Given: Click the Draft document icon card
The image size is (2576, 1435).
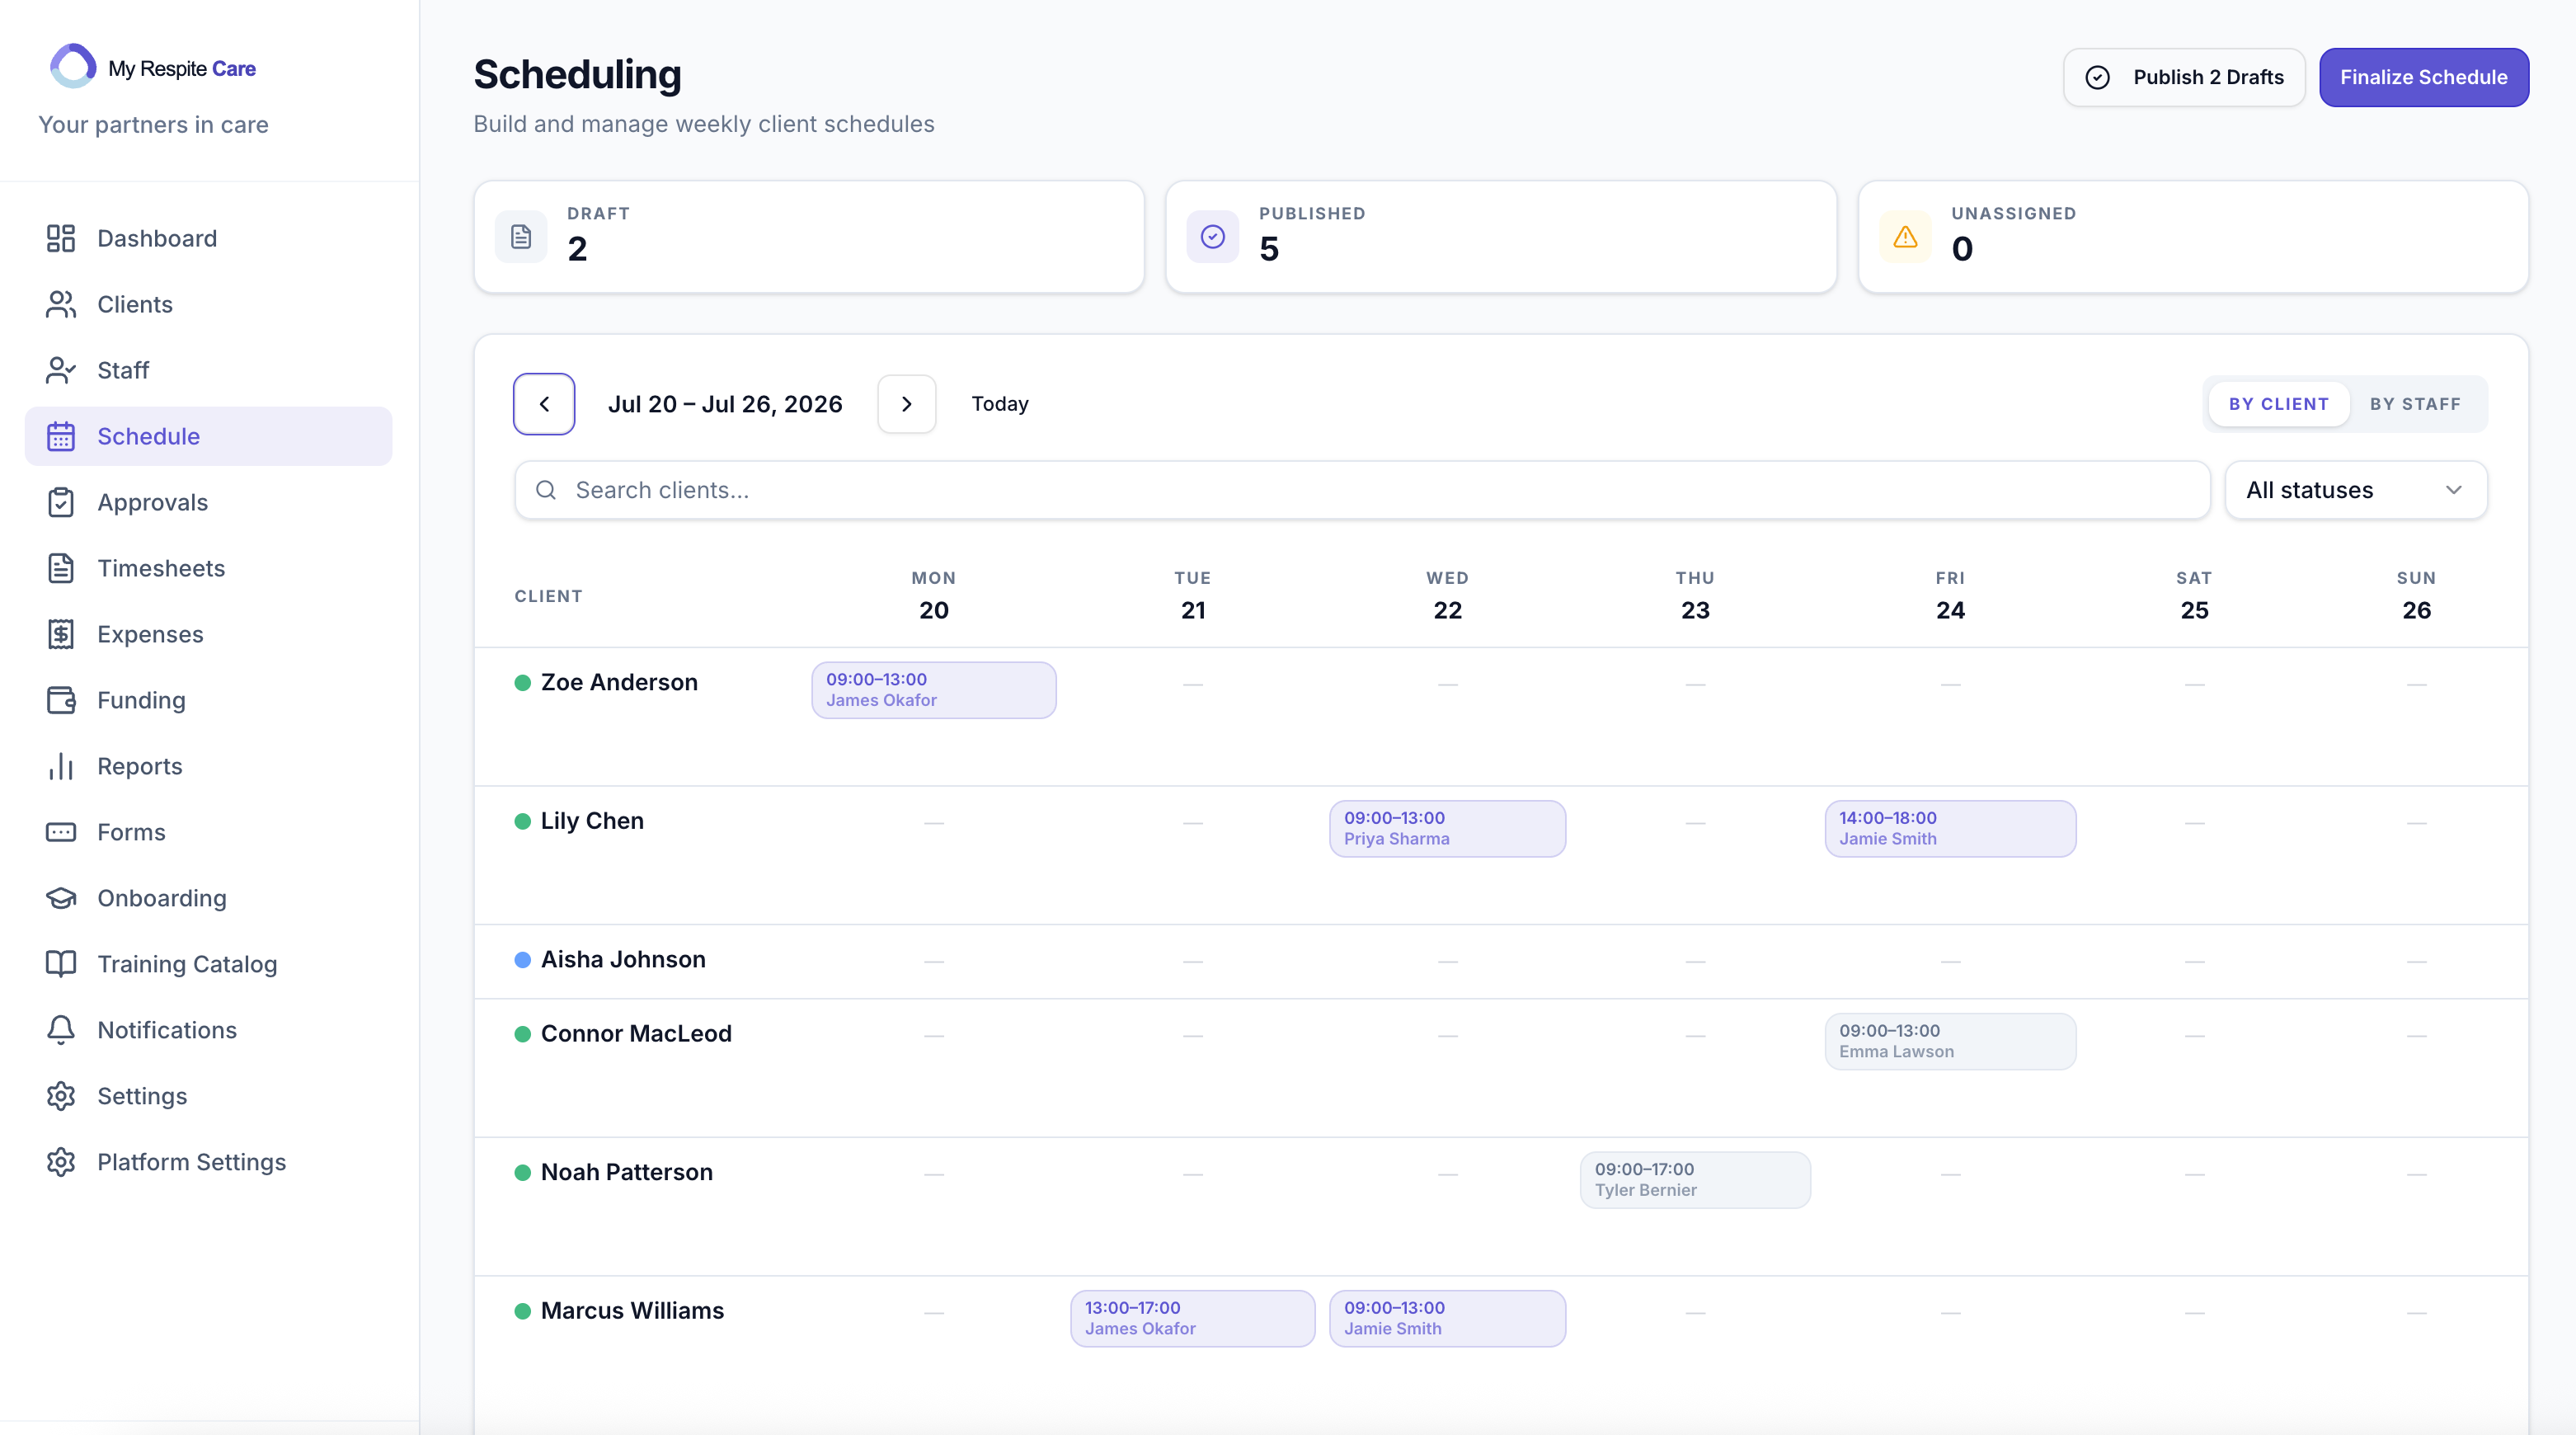Looking at the screenshot, I should pos(521,237).
